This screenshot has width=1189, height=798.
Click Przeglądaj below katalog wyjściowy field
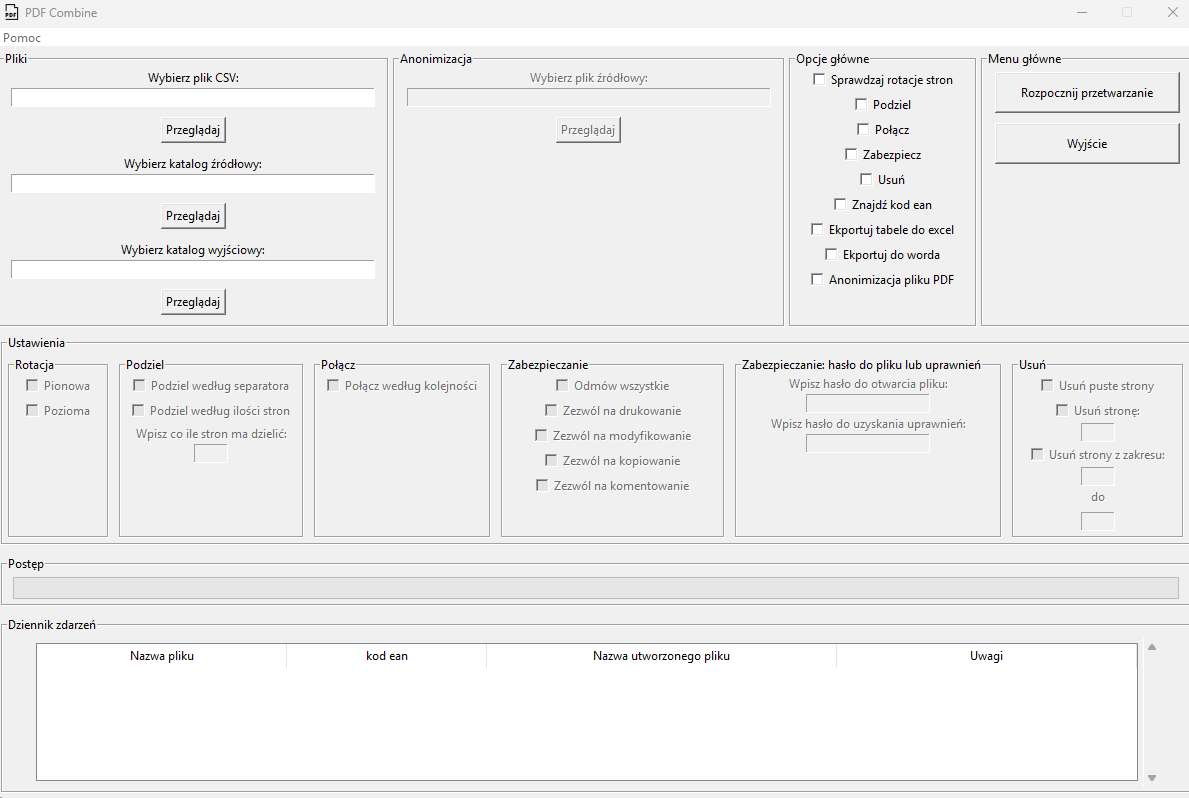193,302
